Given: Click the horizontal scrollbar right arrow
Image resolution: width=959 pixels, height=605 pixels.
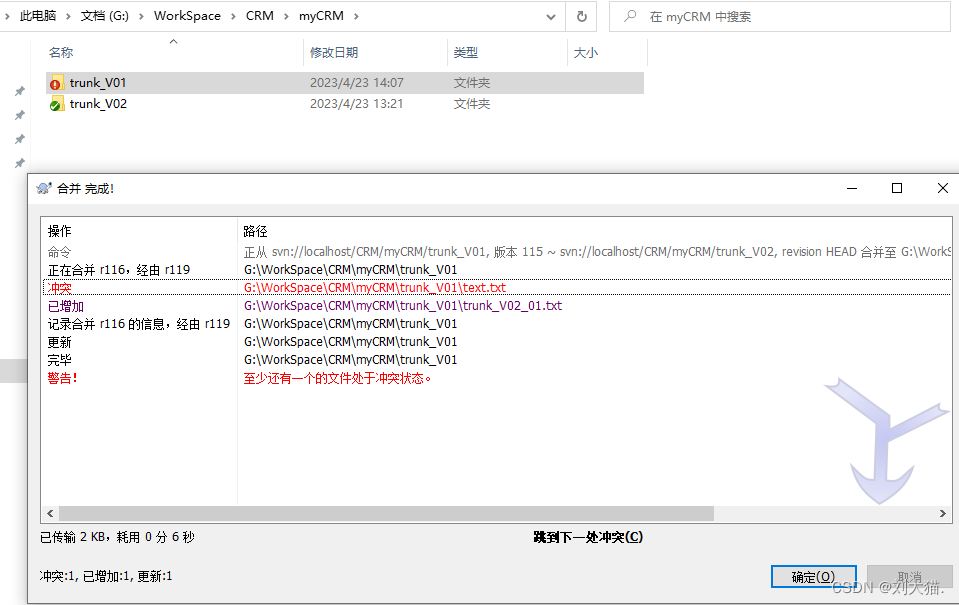Looking at the screenshot, I should pos(942,514).
